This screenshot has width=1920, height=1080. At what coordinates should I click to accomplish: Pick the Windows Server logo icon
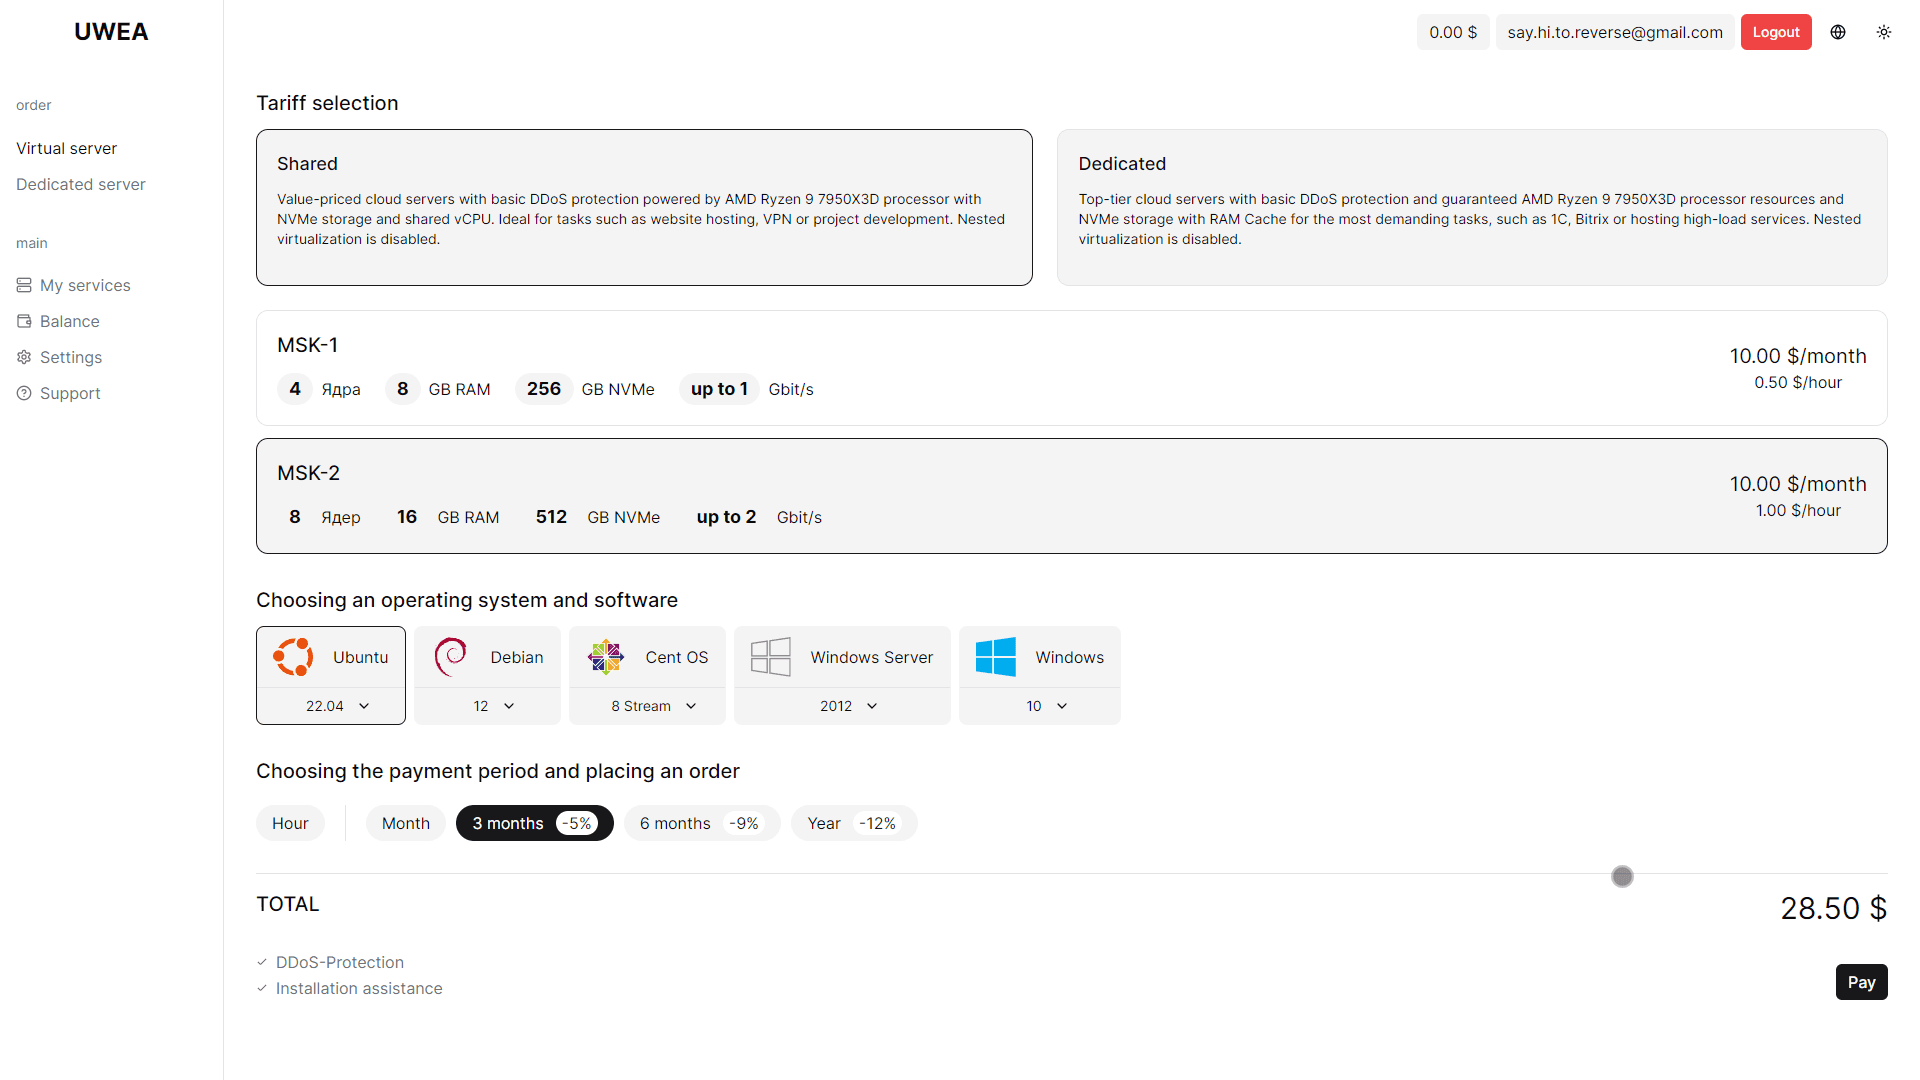(771, 657)
